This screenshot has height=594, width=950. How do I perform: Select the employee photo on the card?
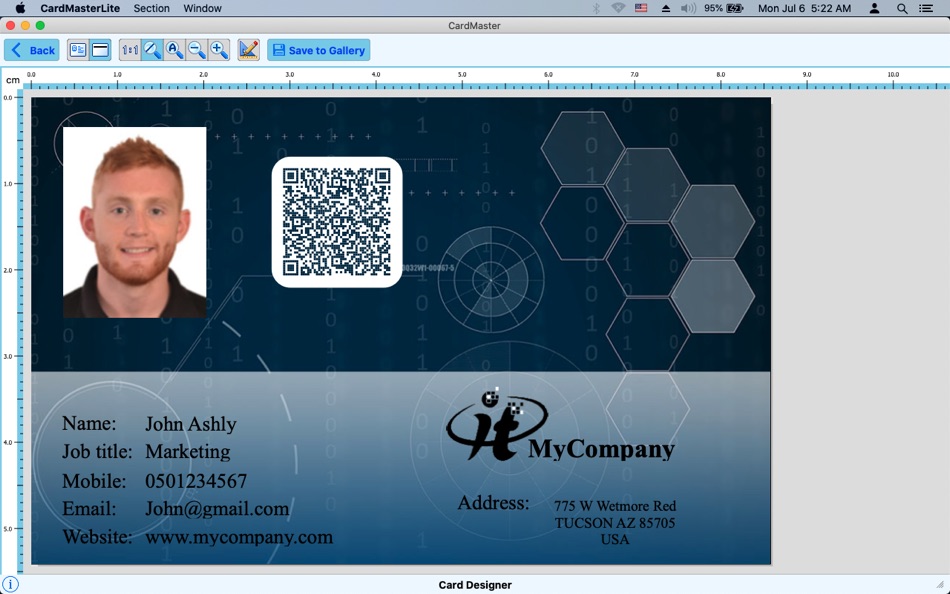point(135,222)
